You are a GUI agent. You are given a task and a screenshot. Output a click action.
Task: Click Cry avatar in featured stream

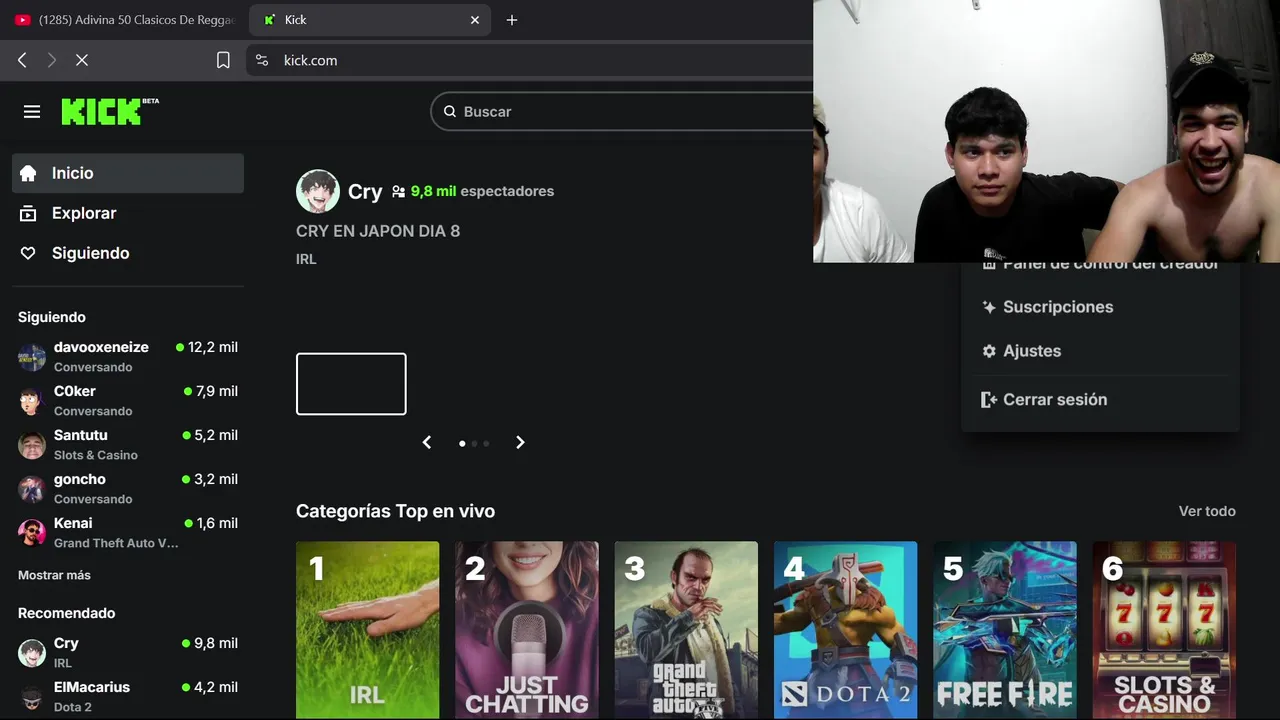(x=318, y=191)
